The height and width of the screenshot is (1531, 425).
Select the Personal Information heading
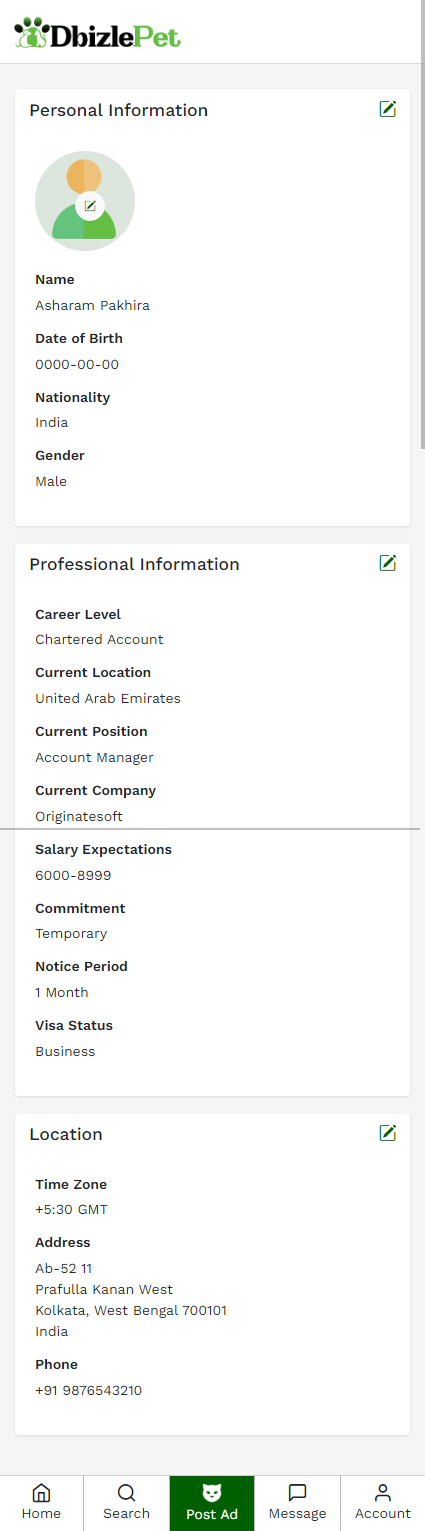(x=119, y=110)
